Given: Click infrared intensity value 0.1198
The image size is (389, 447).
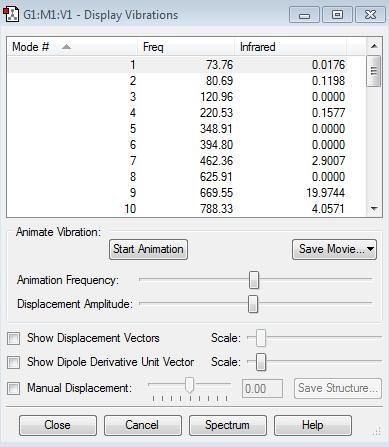Looking at the screenshot, I should coord(328,81).
